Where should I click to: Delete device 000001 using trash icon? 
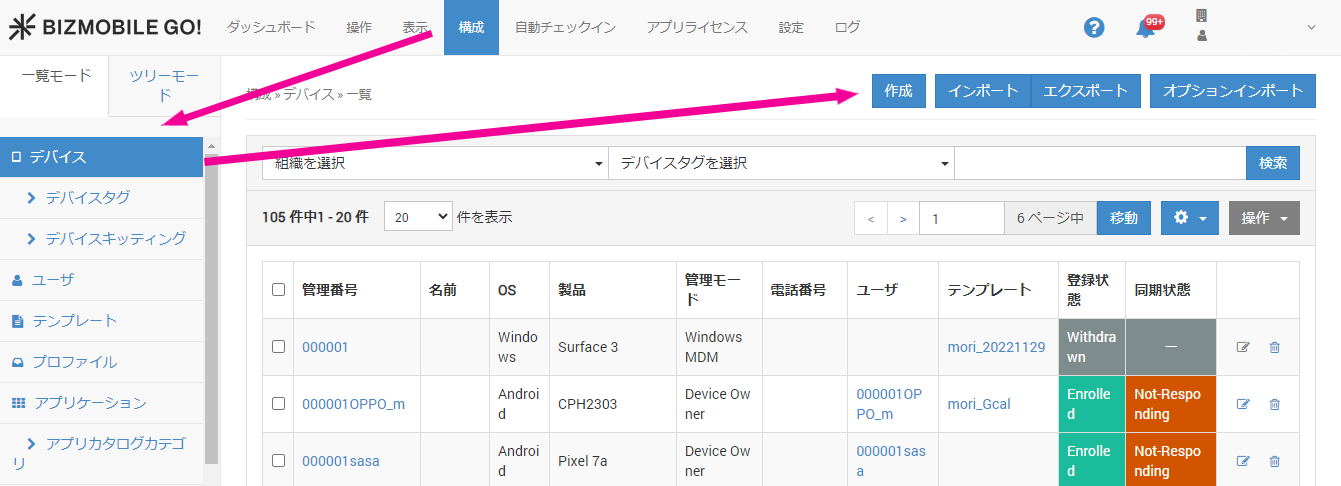1274,347
